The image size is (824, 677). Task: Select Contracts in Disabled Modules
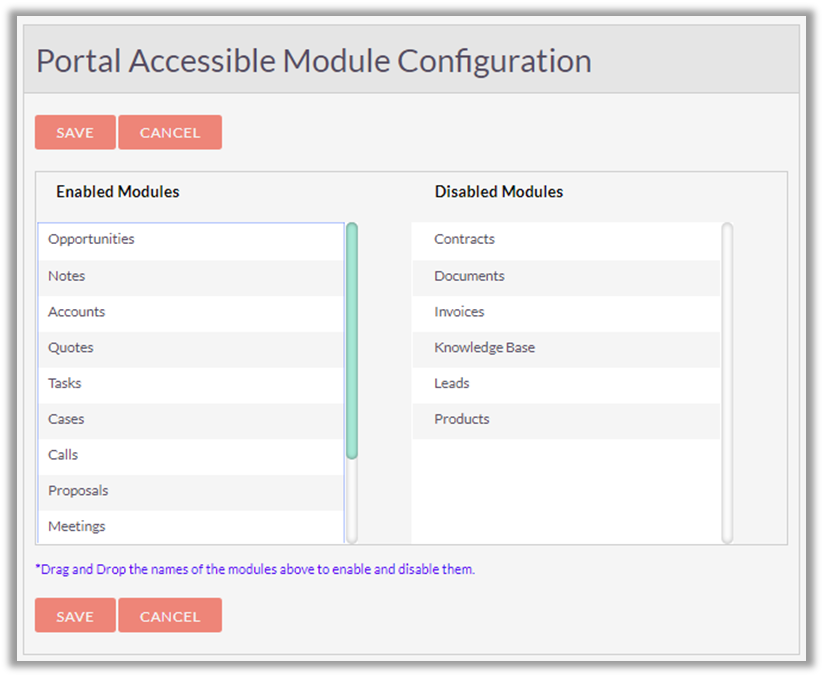(465, 239)
